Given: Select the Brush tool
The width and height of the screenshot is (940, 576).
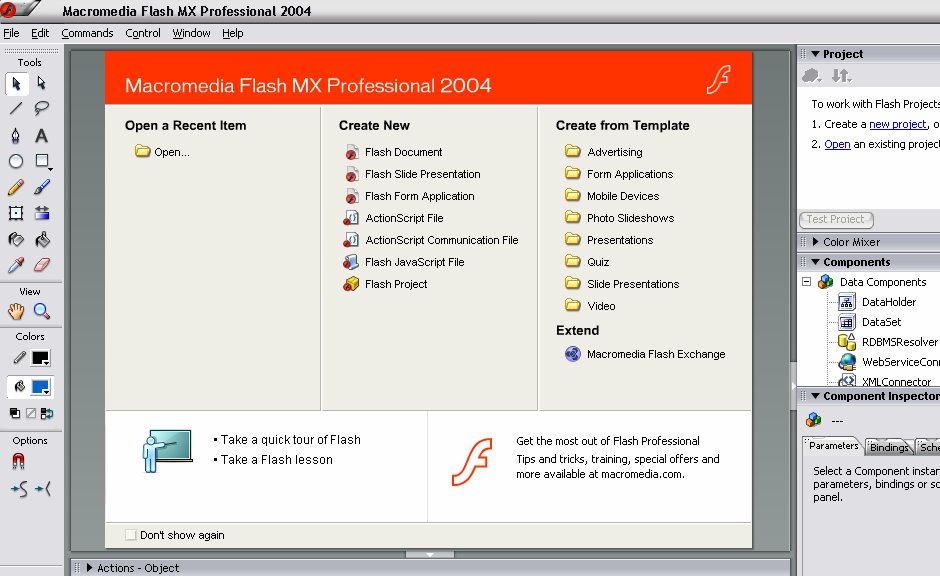Looking at the screenshot, I should coord(42,188).
